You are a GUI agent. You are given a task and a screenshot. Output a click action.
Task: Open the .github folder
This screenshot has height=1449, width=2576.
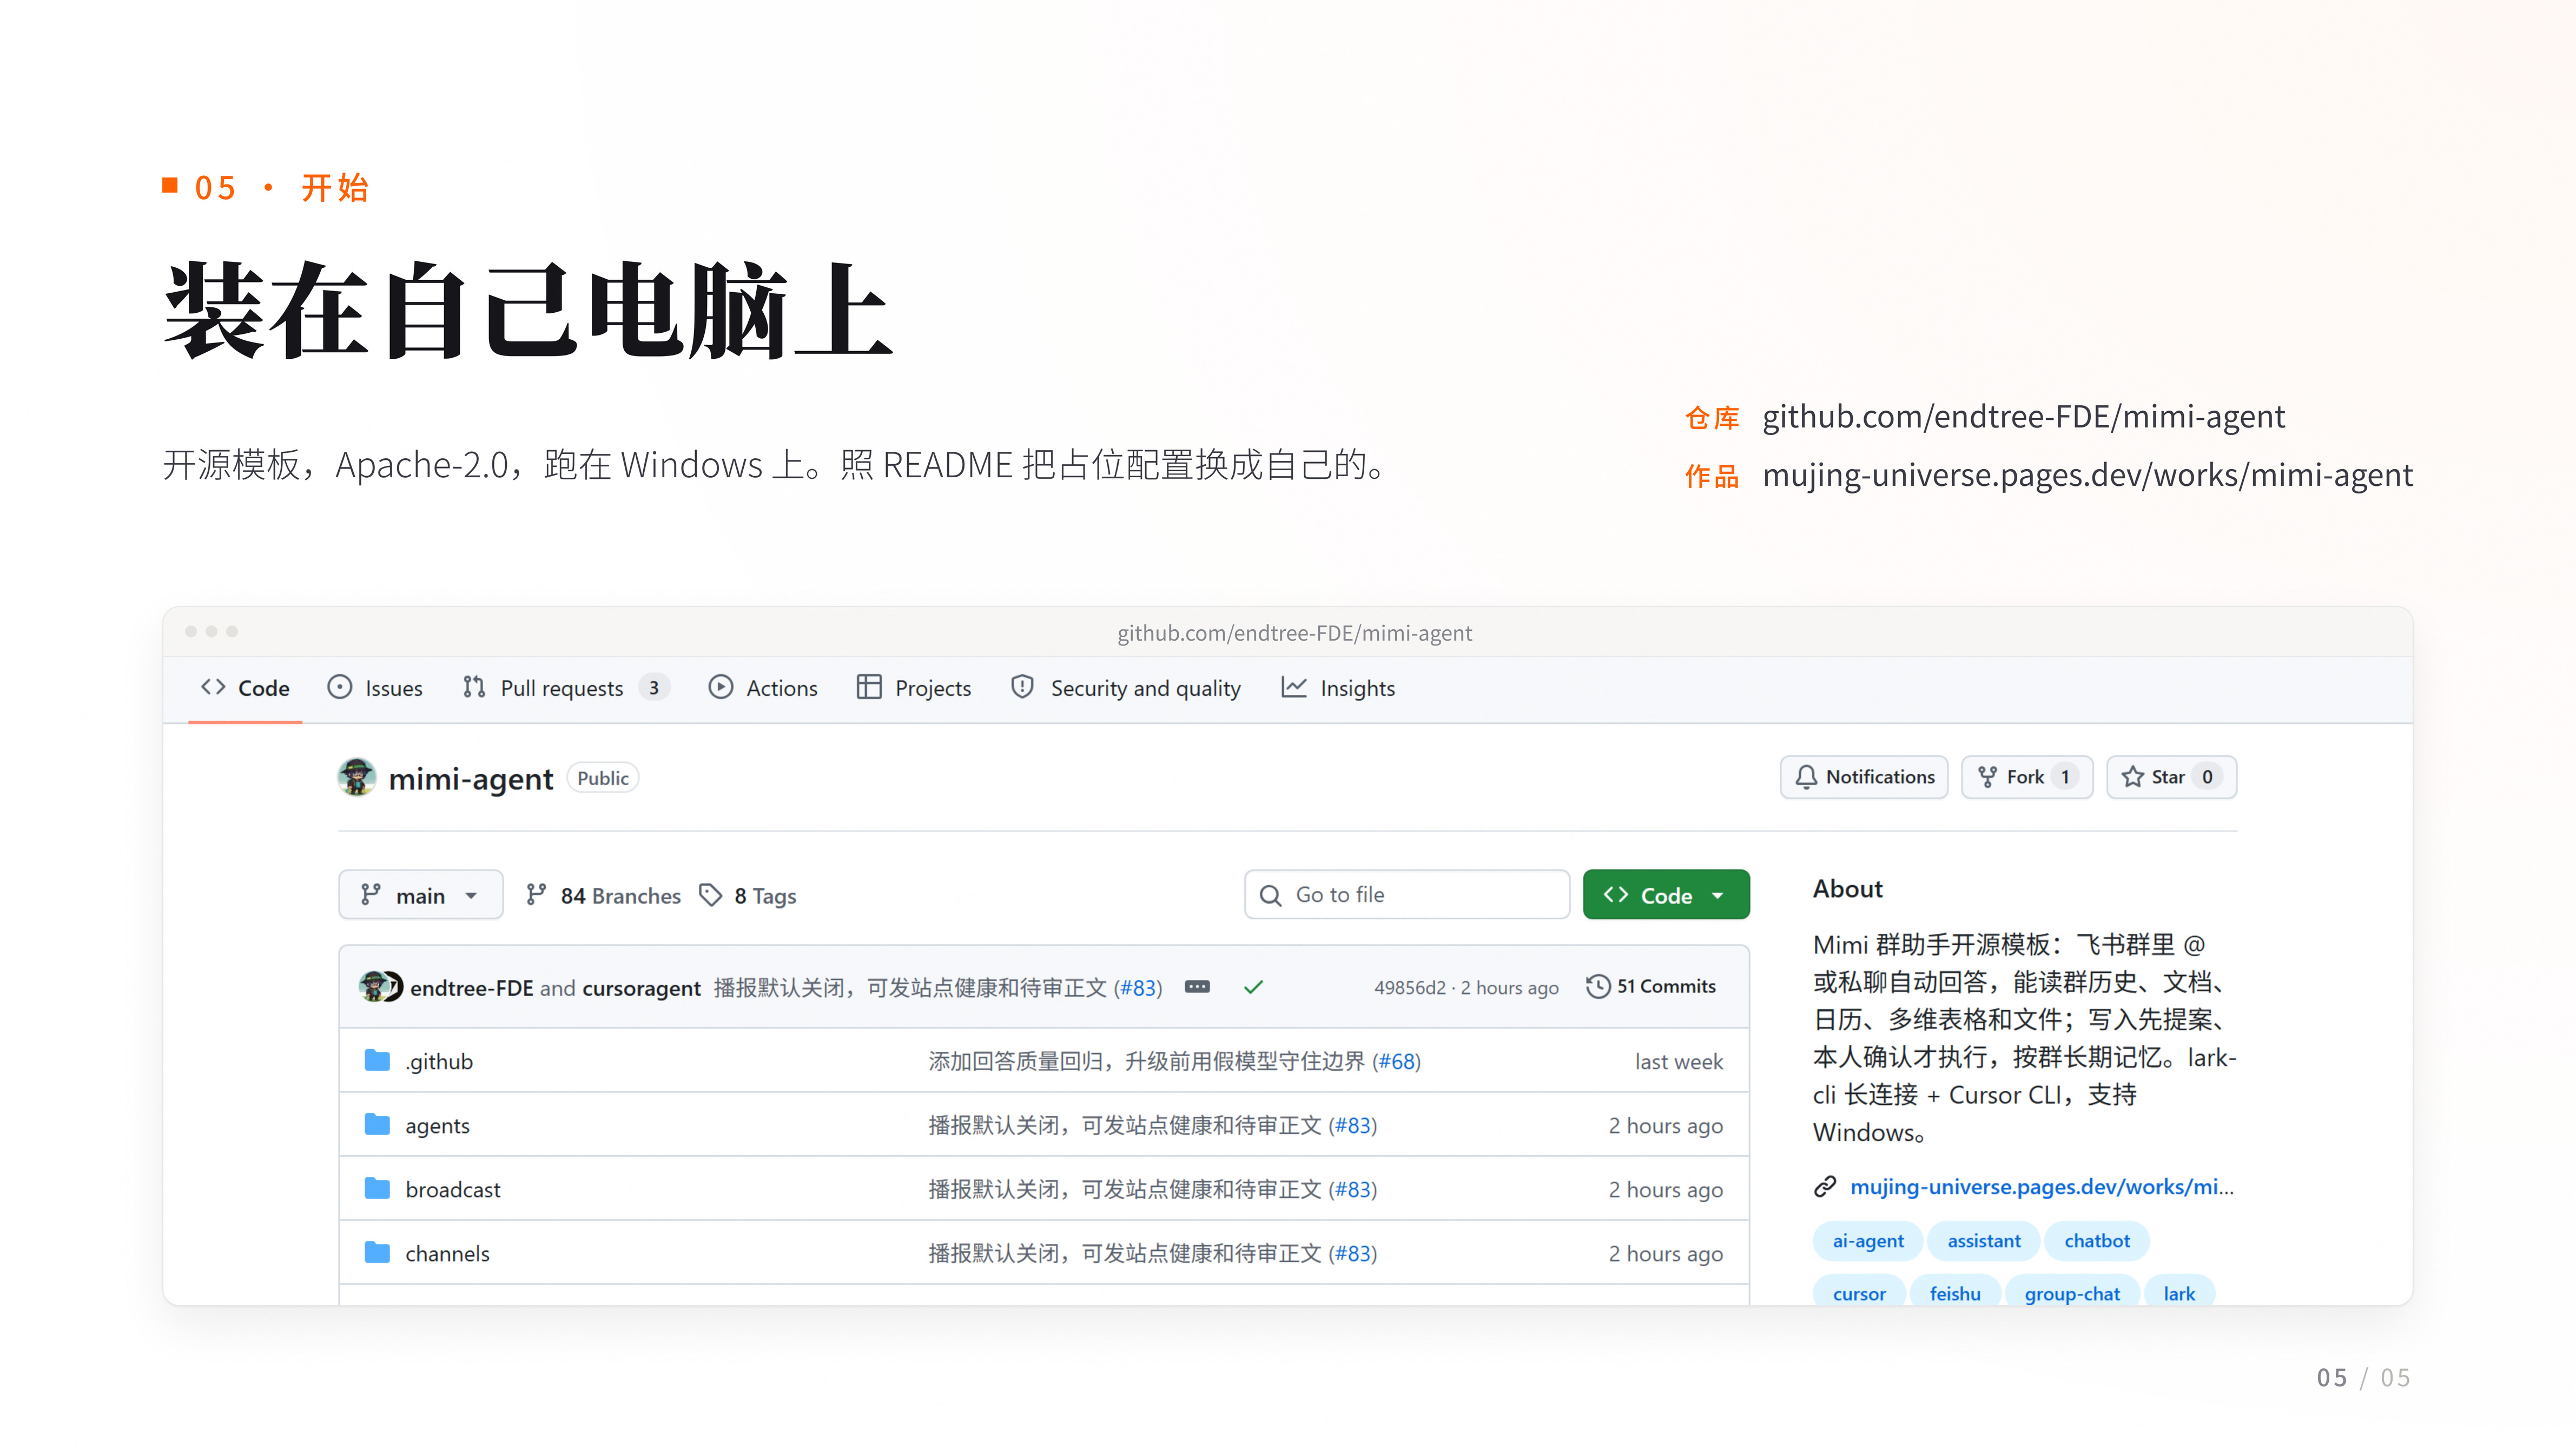(439, 1062)
